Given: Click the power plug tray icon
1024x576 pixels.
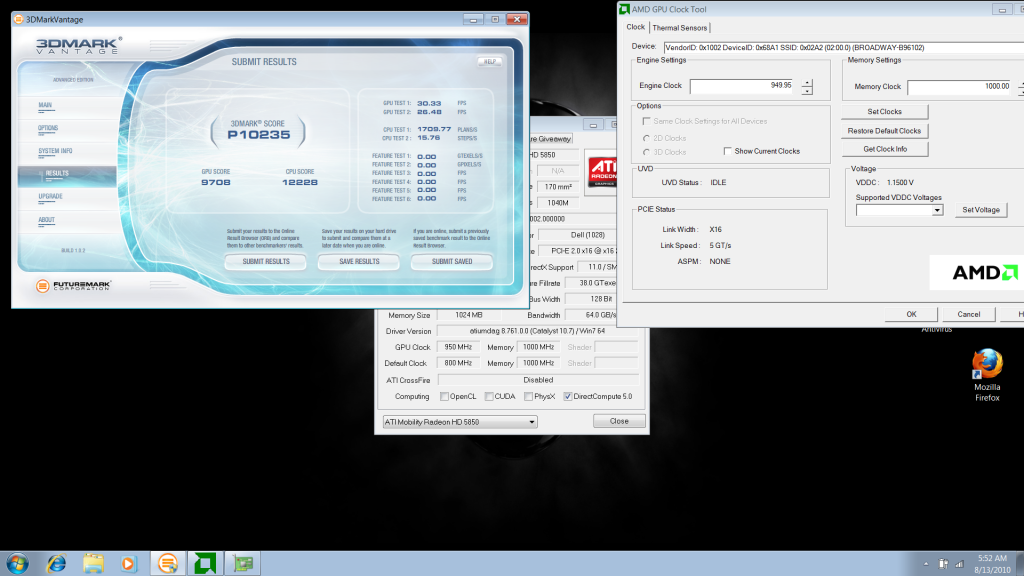Looking at the screenshot, I should [943, 564].
